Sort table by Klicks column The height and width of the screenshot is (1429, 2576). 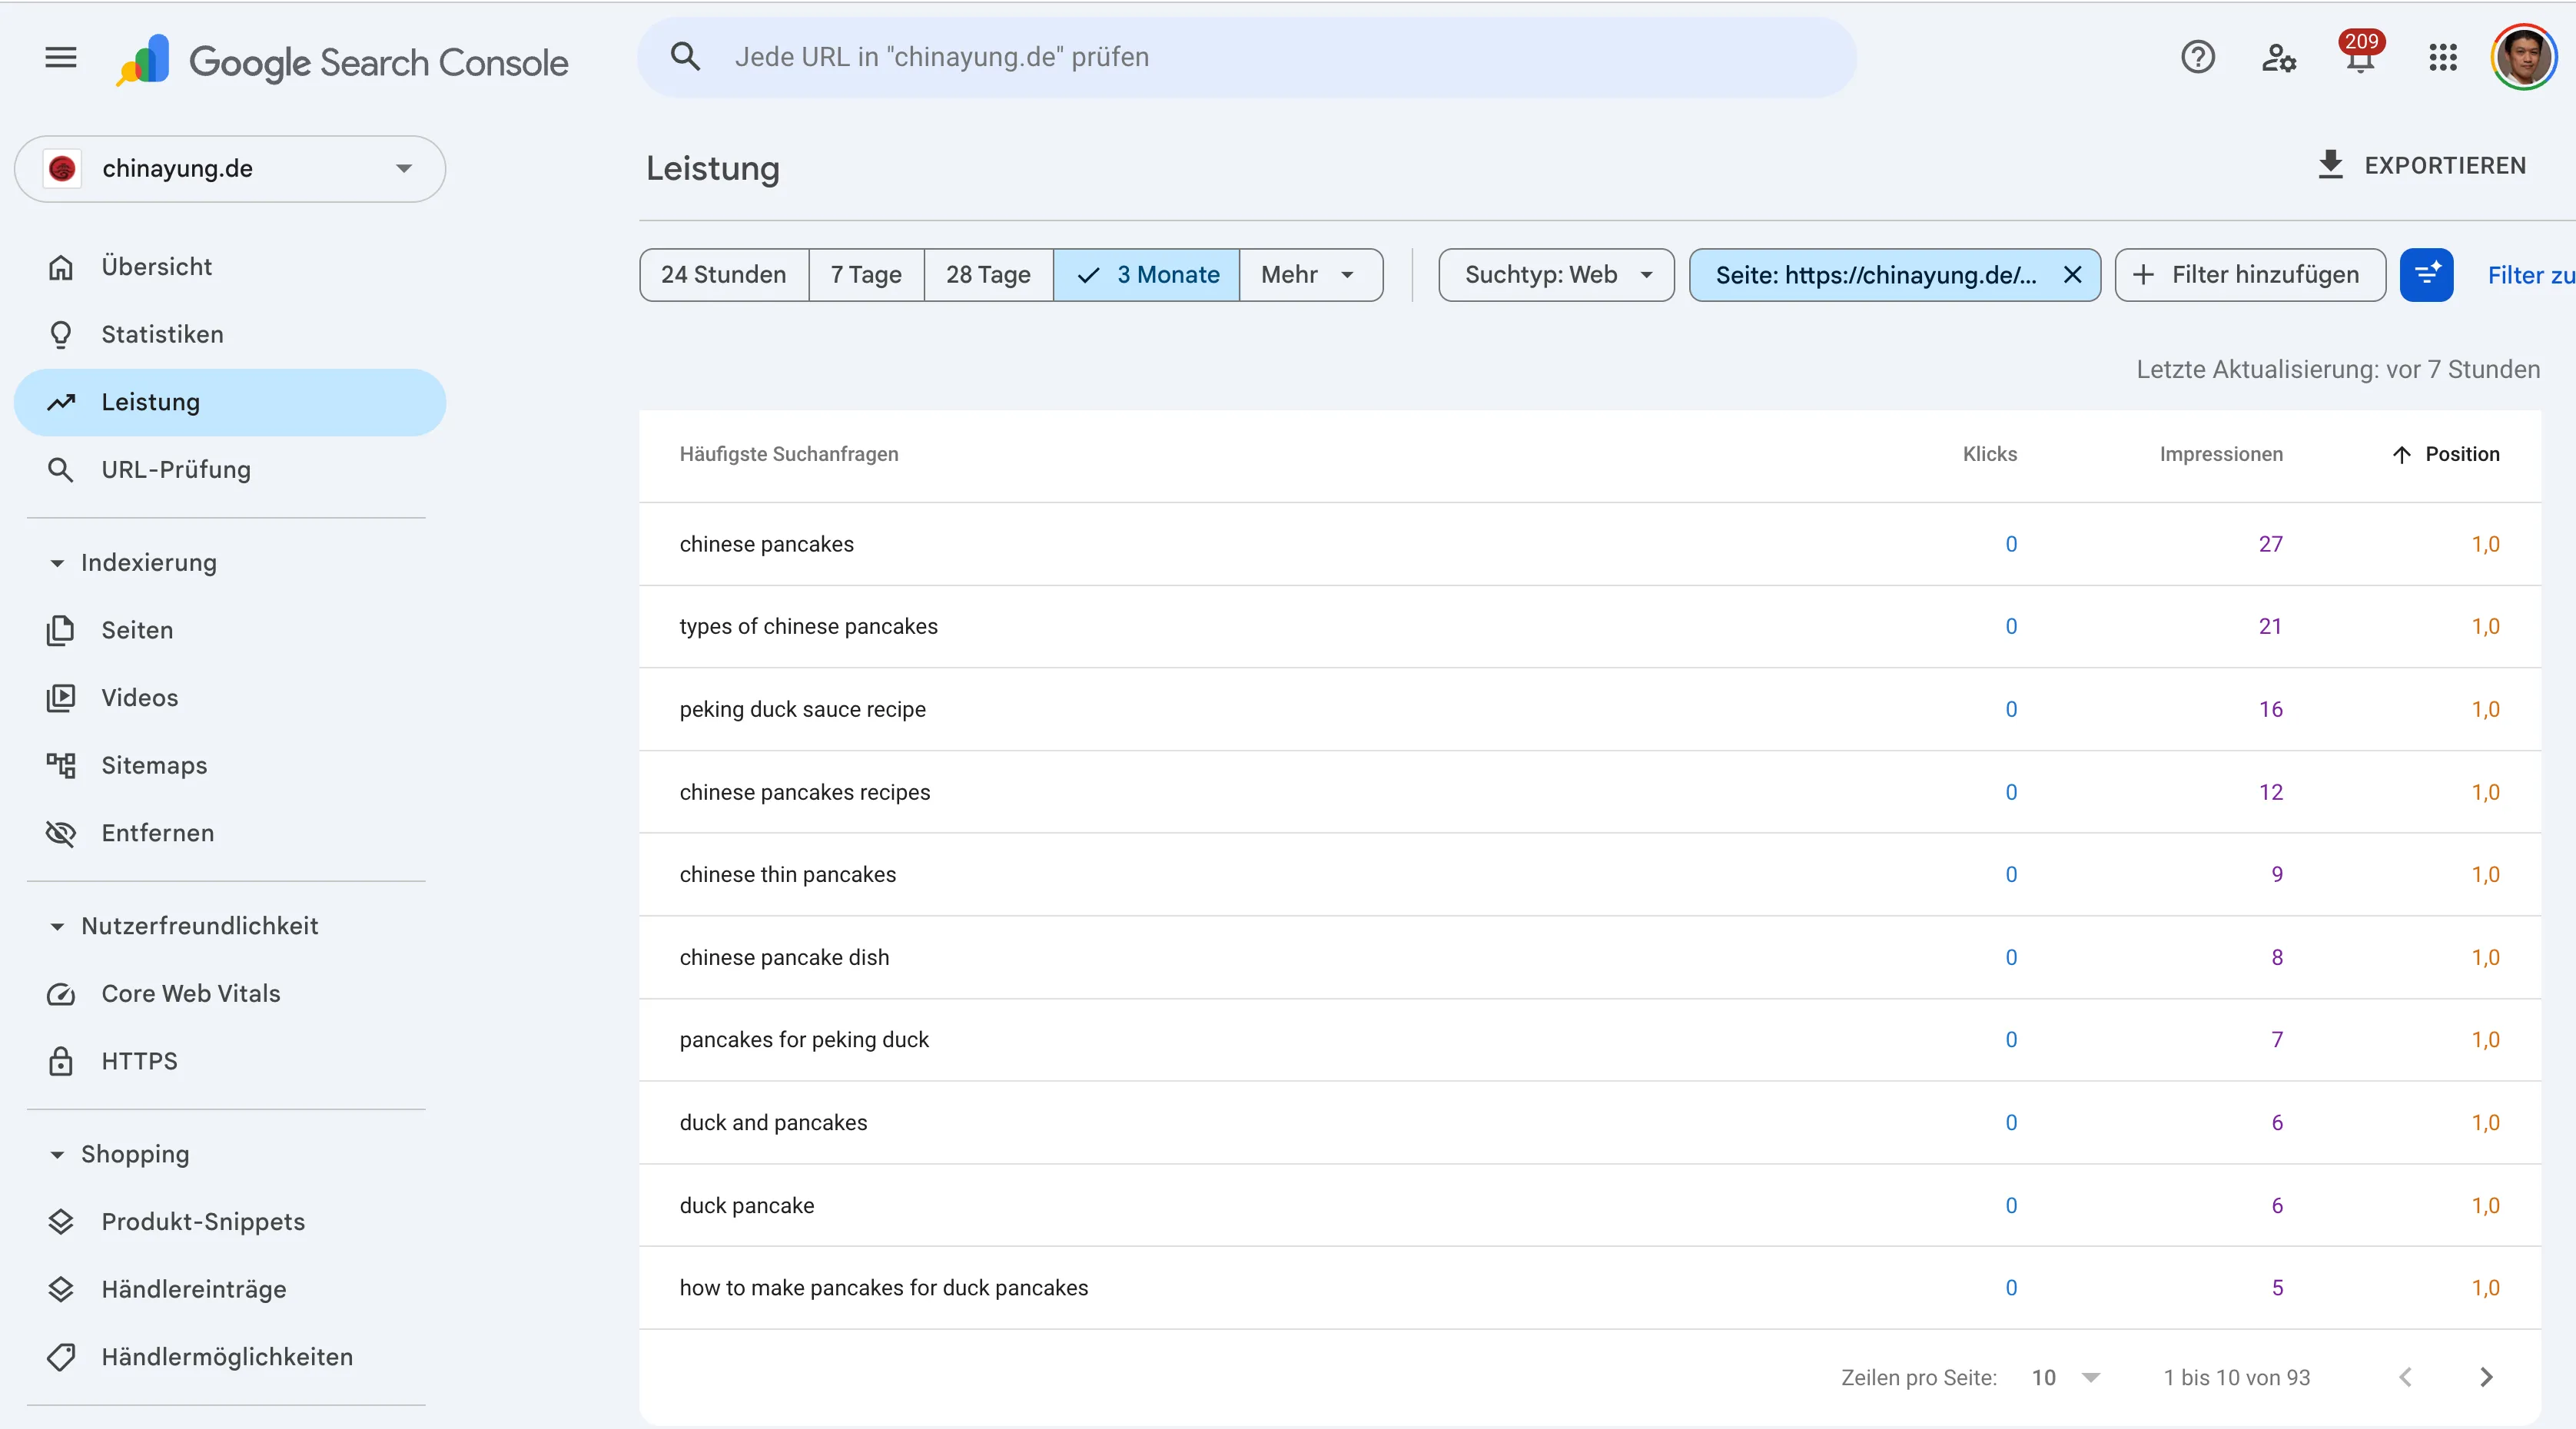coord(1990,454)
